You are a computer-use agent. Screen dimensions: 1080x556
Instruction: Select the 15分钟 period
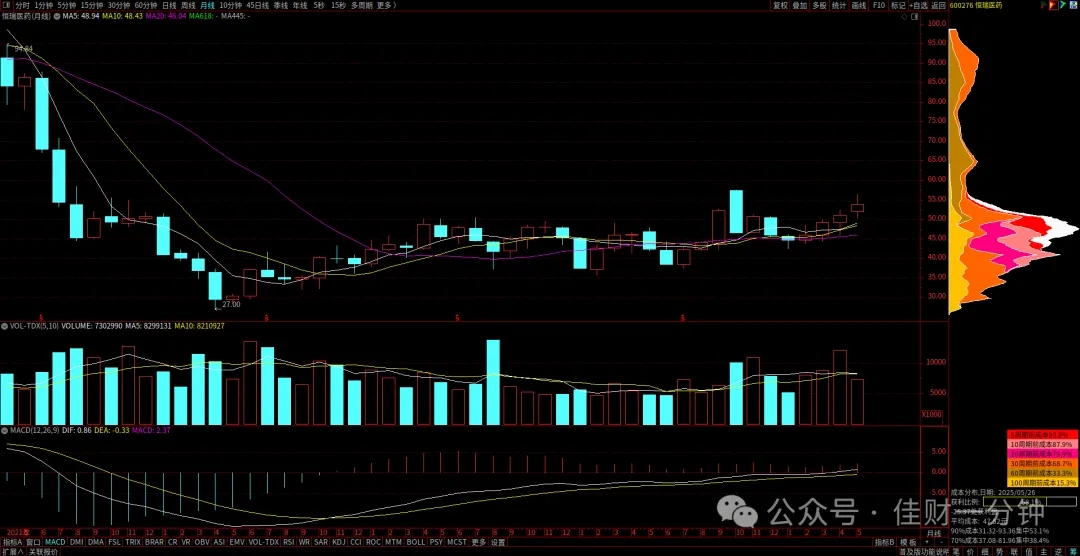(92, 5)
